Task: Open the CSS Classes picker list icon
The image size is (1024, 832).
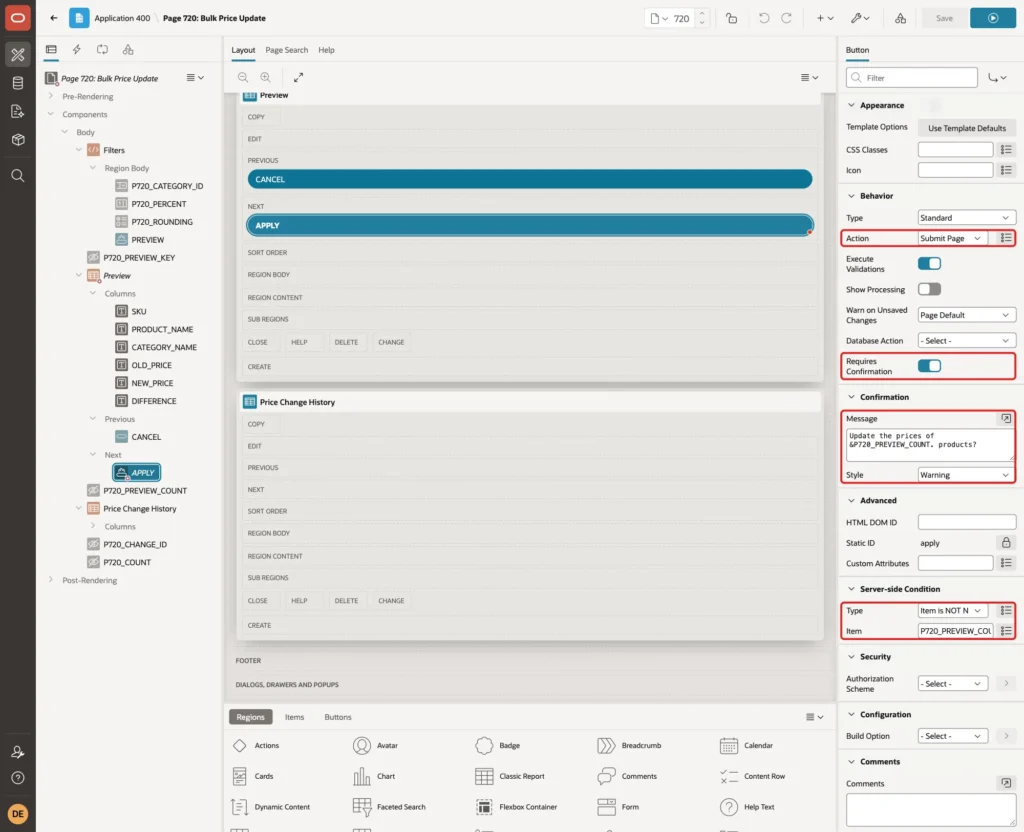Action: (1006, 150)
